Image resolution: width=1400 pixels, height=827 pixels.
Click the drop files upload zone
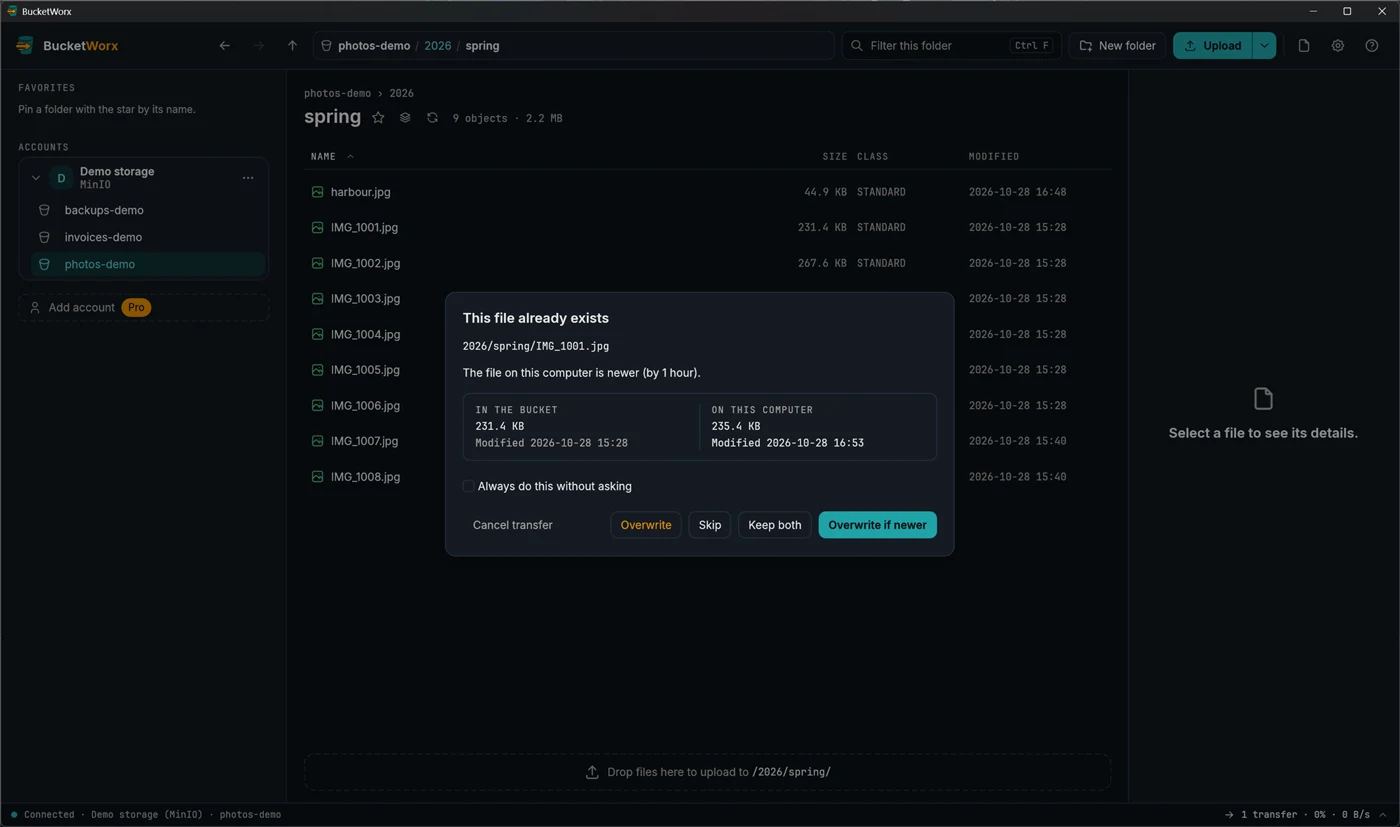point(708,772)
